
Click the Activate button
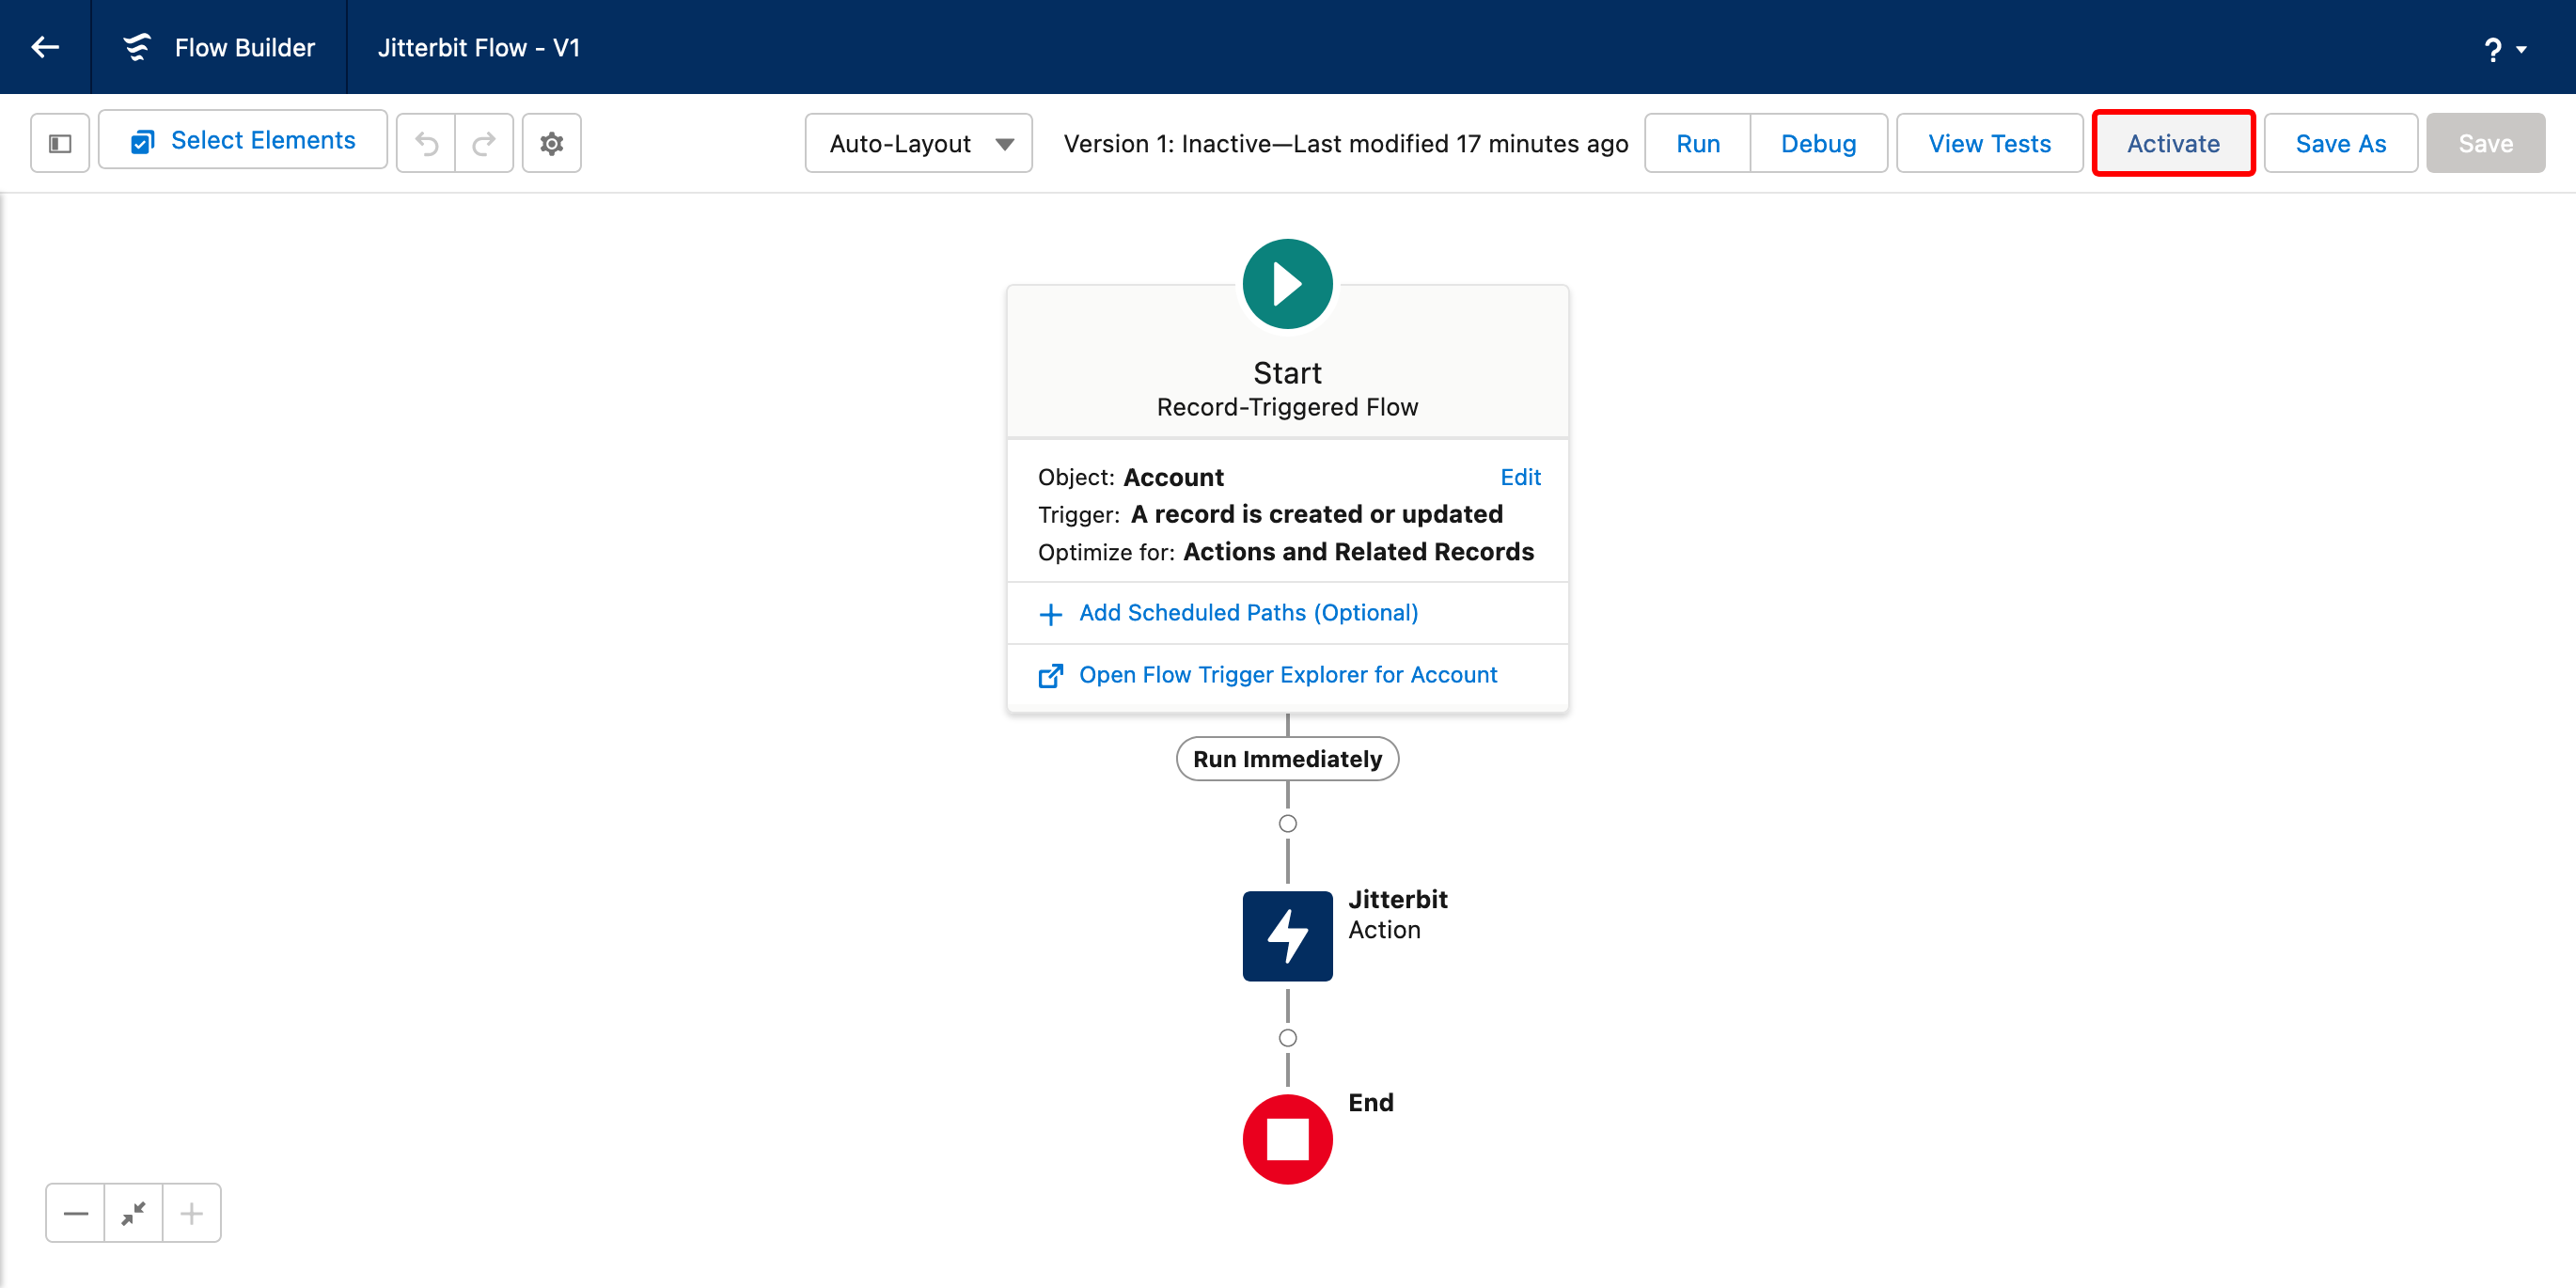coord(2173,144)
